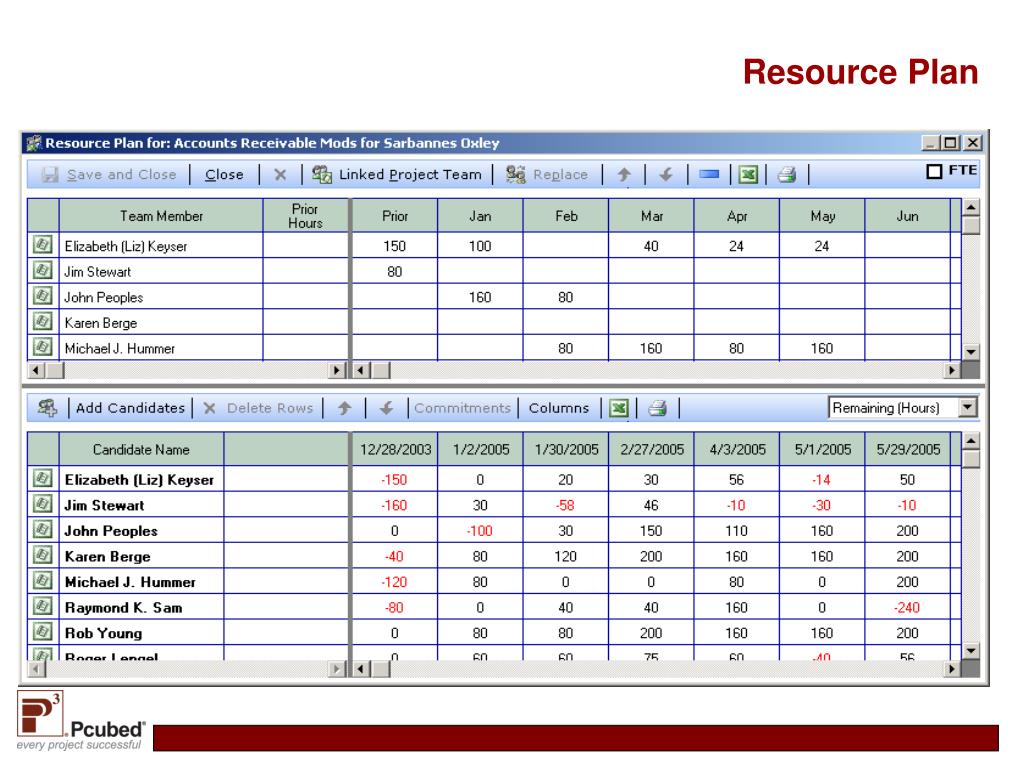
Task: Click row icon for candidate Karen Berge
Action: coord(42,555)
